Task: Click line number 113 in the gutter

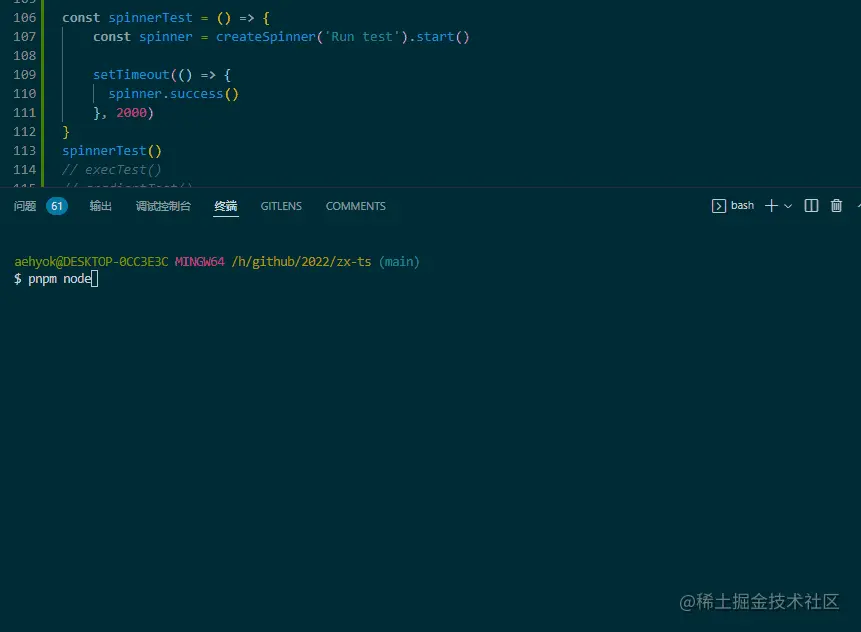Action: point(25,150)
